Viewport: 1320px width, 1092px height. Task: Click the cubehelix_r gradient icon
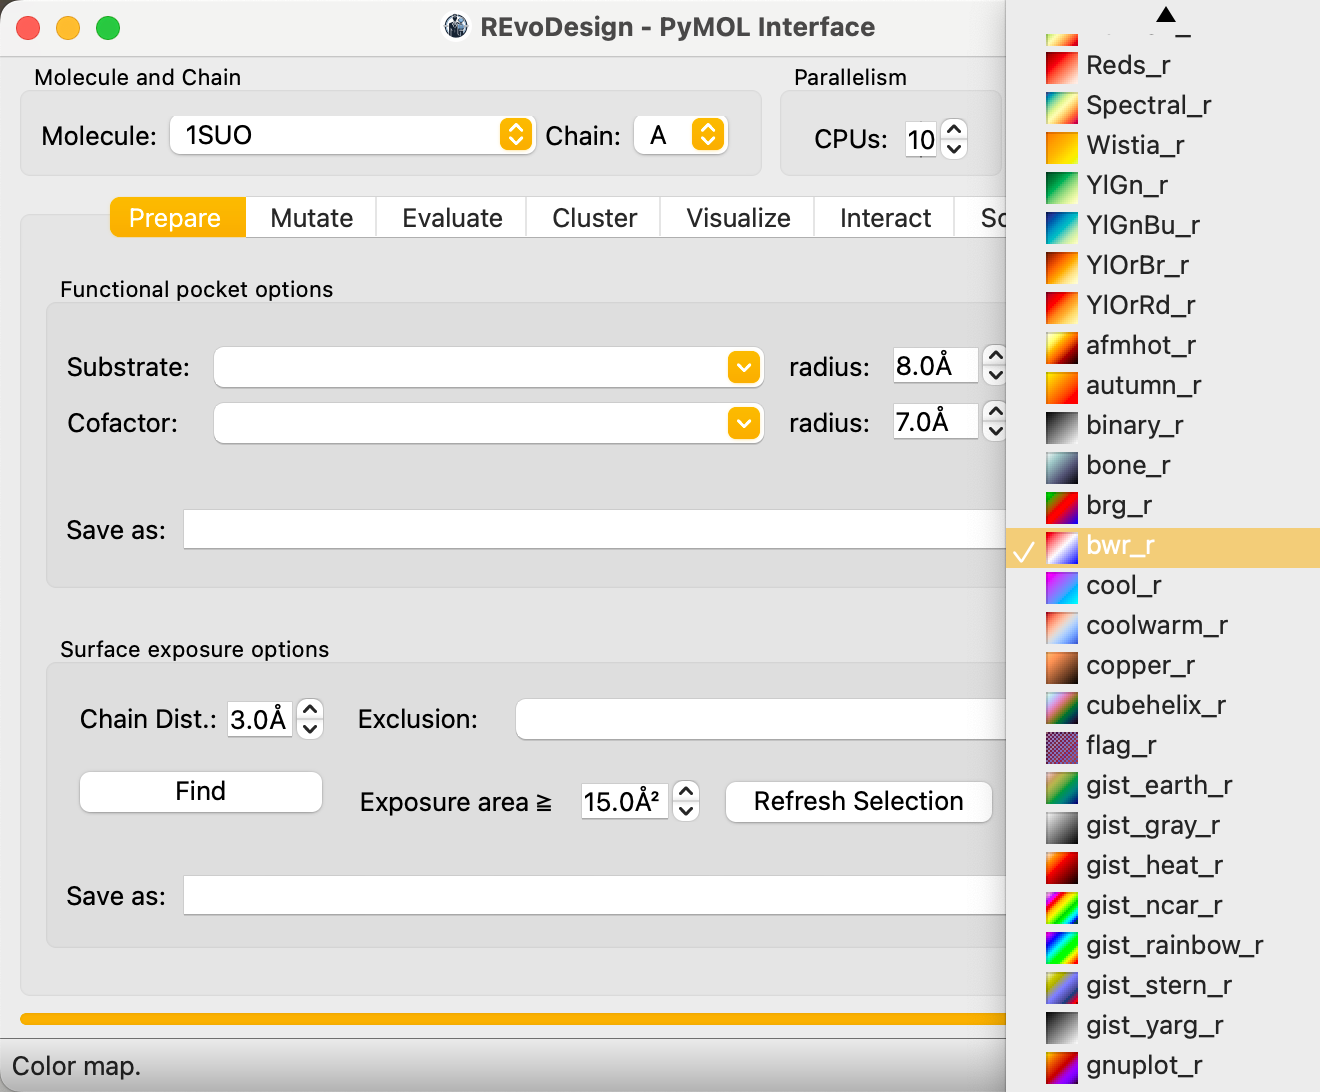click(x=1062, y=707)
